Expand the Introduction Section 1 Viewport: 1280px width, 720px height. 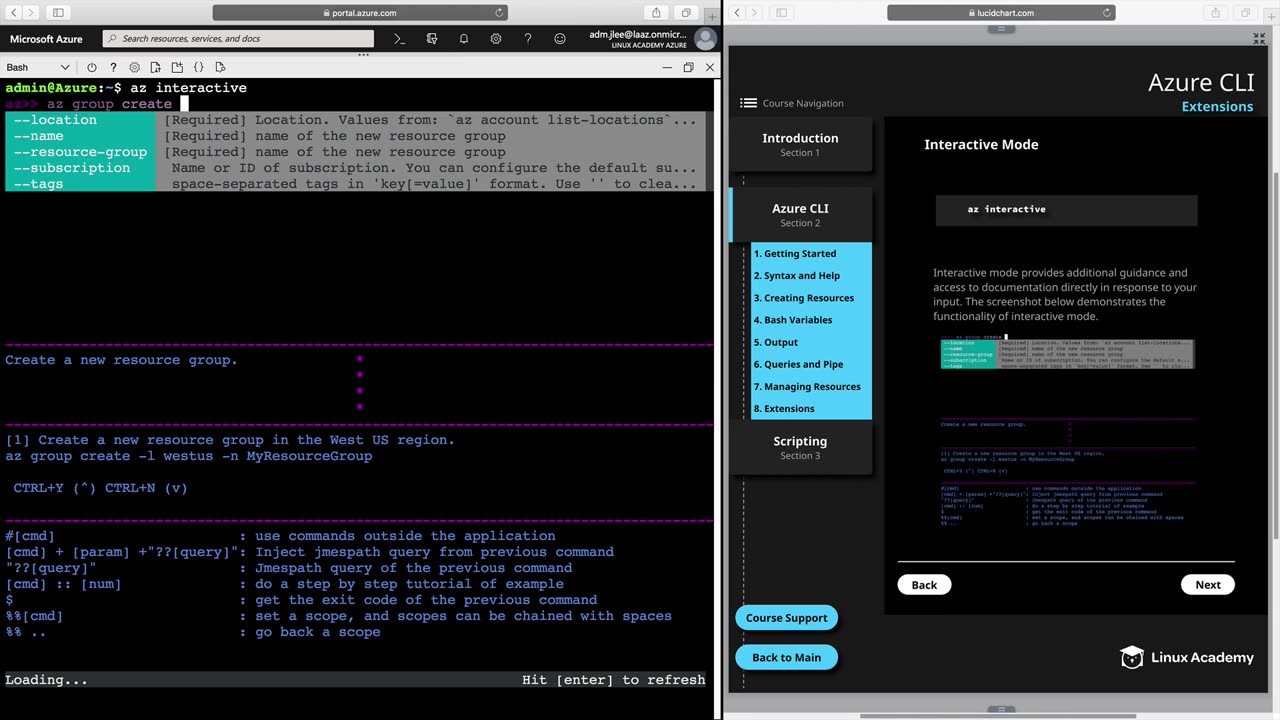(800, 144)
